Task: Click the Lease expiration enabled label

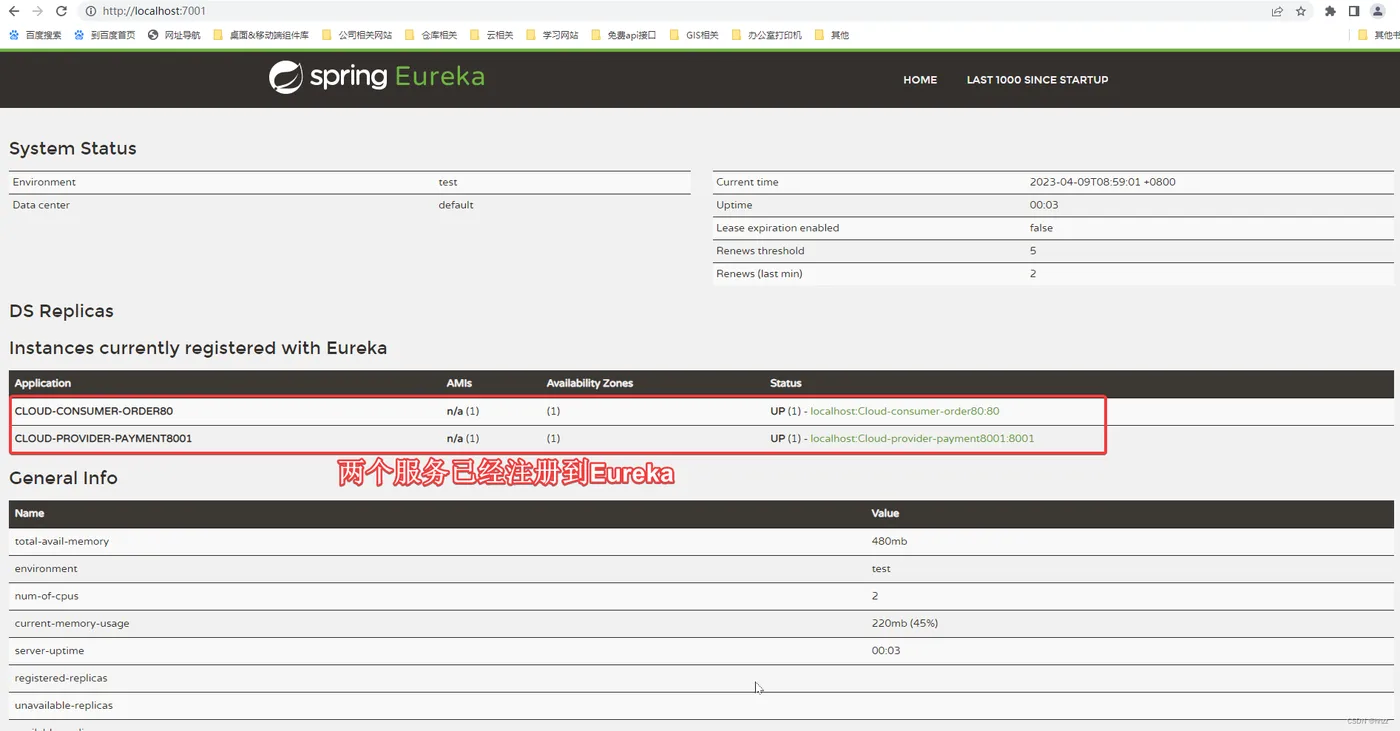Action: tap(778, 228)
